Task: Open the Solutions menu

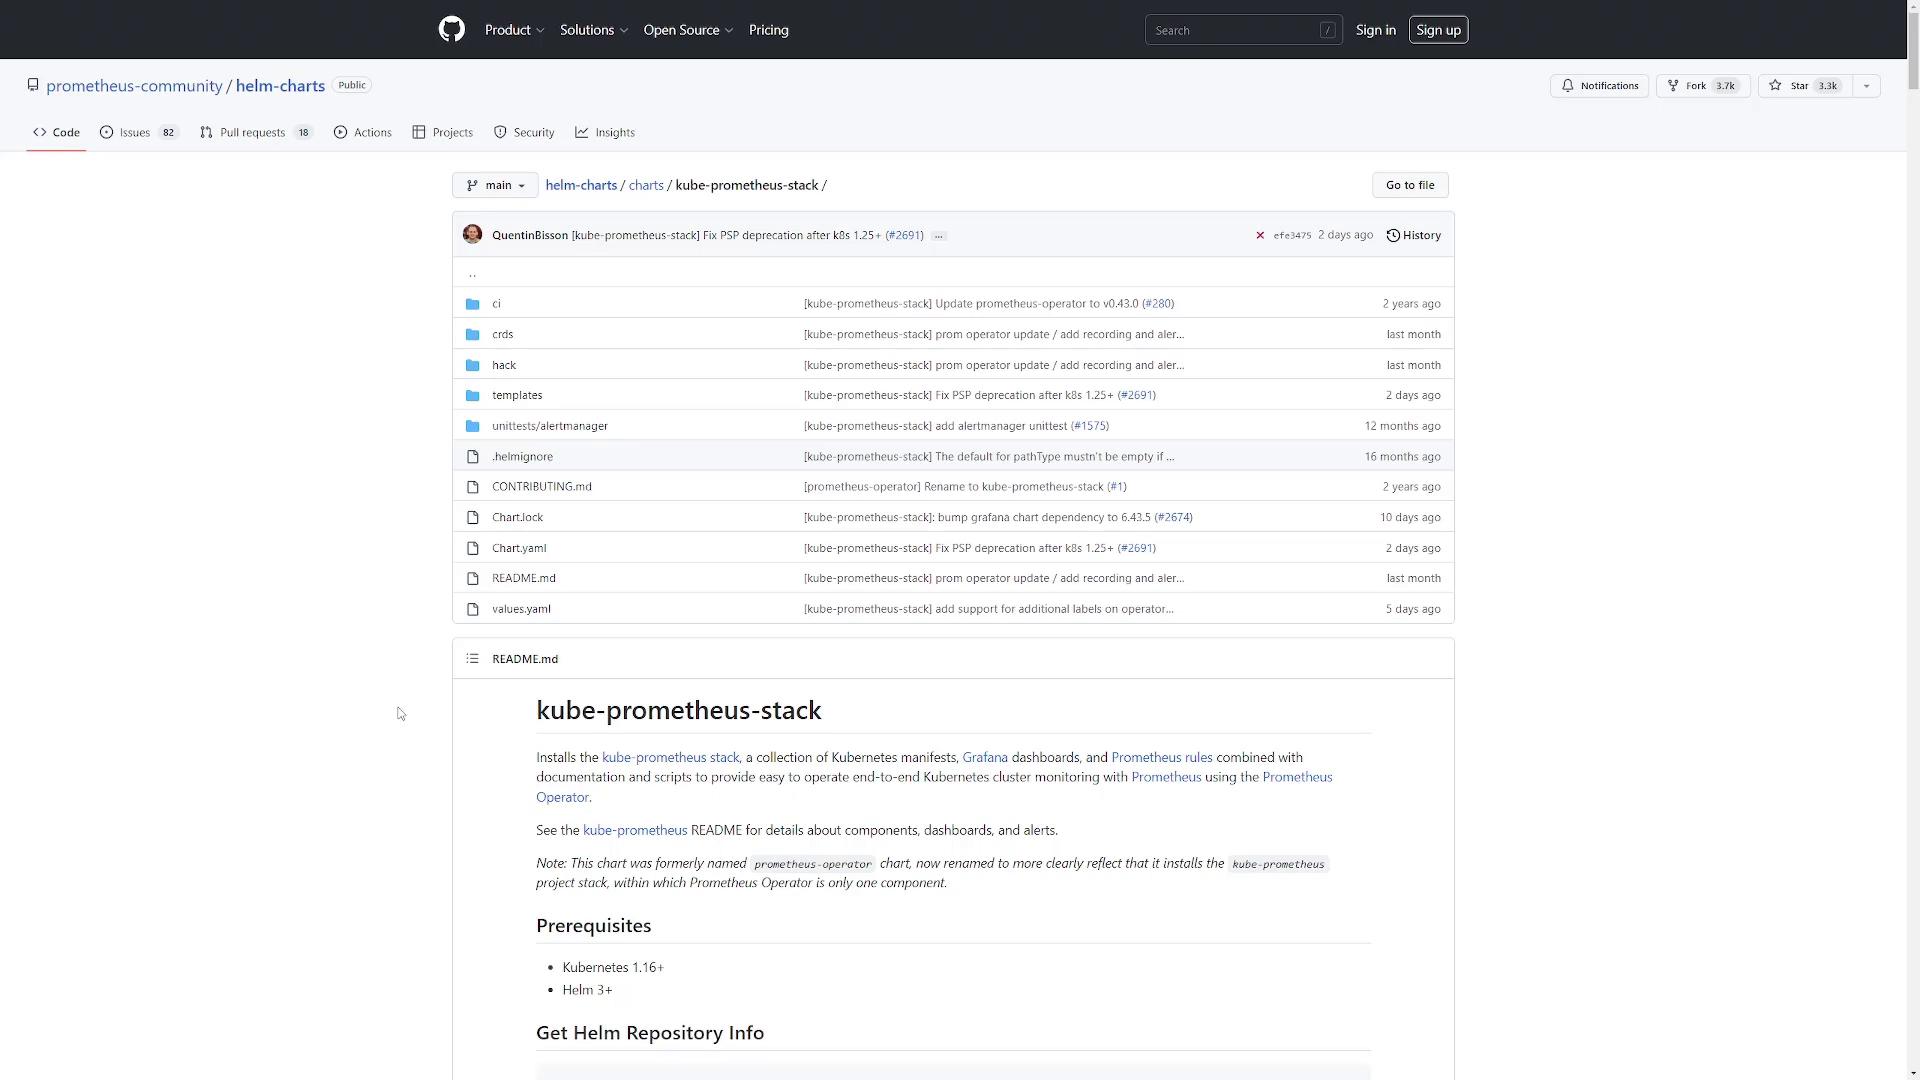Action: [x=593, y=30]
